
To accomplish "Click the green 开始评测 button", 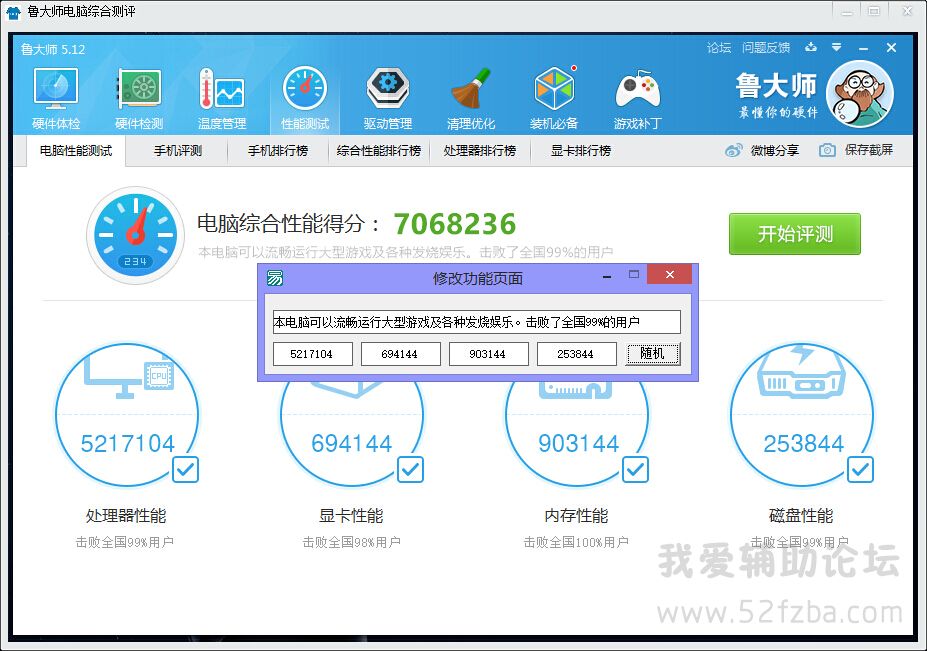I will tap(794, 234).
